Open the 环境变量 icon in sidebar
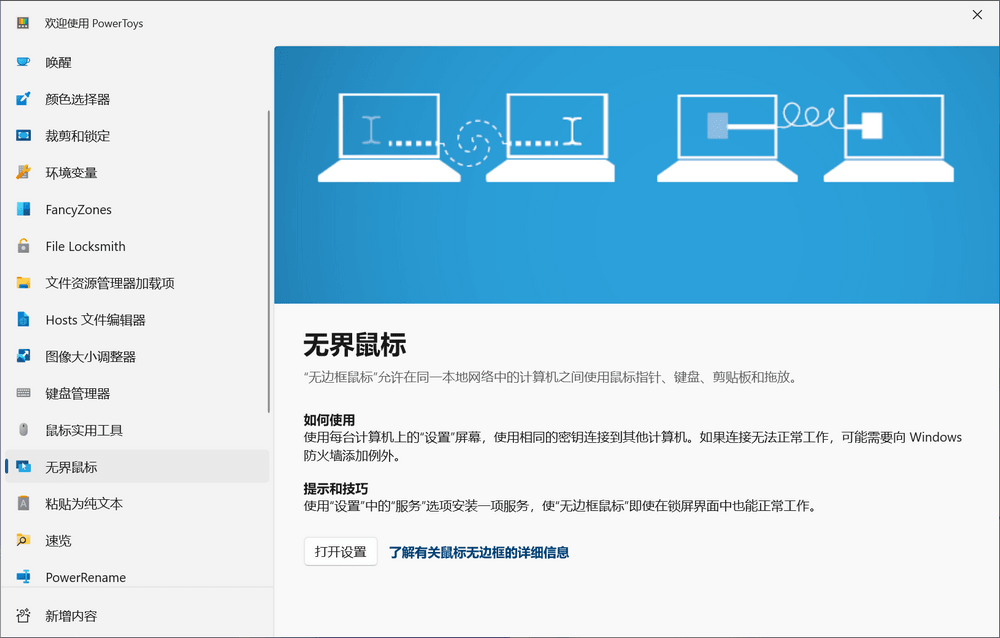This screenshot has width=1000, height=638. click(x=23, y=173)
